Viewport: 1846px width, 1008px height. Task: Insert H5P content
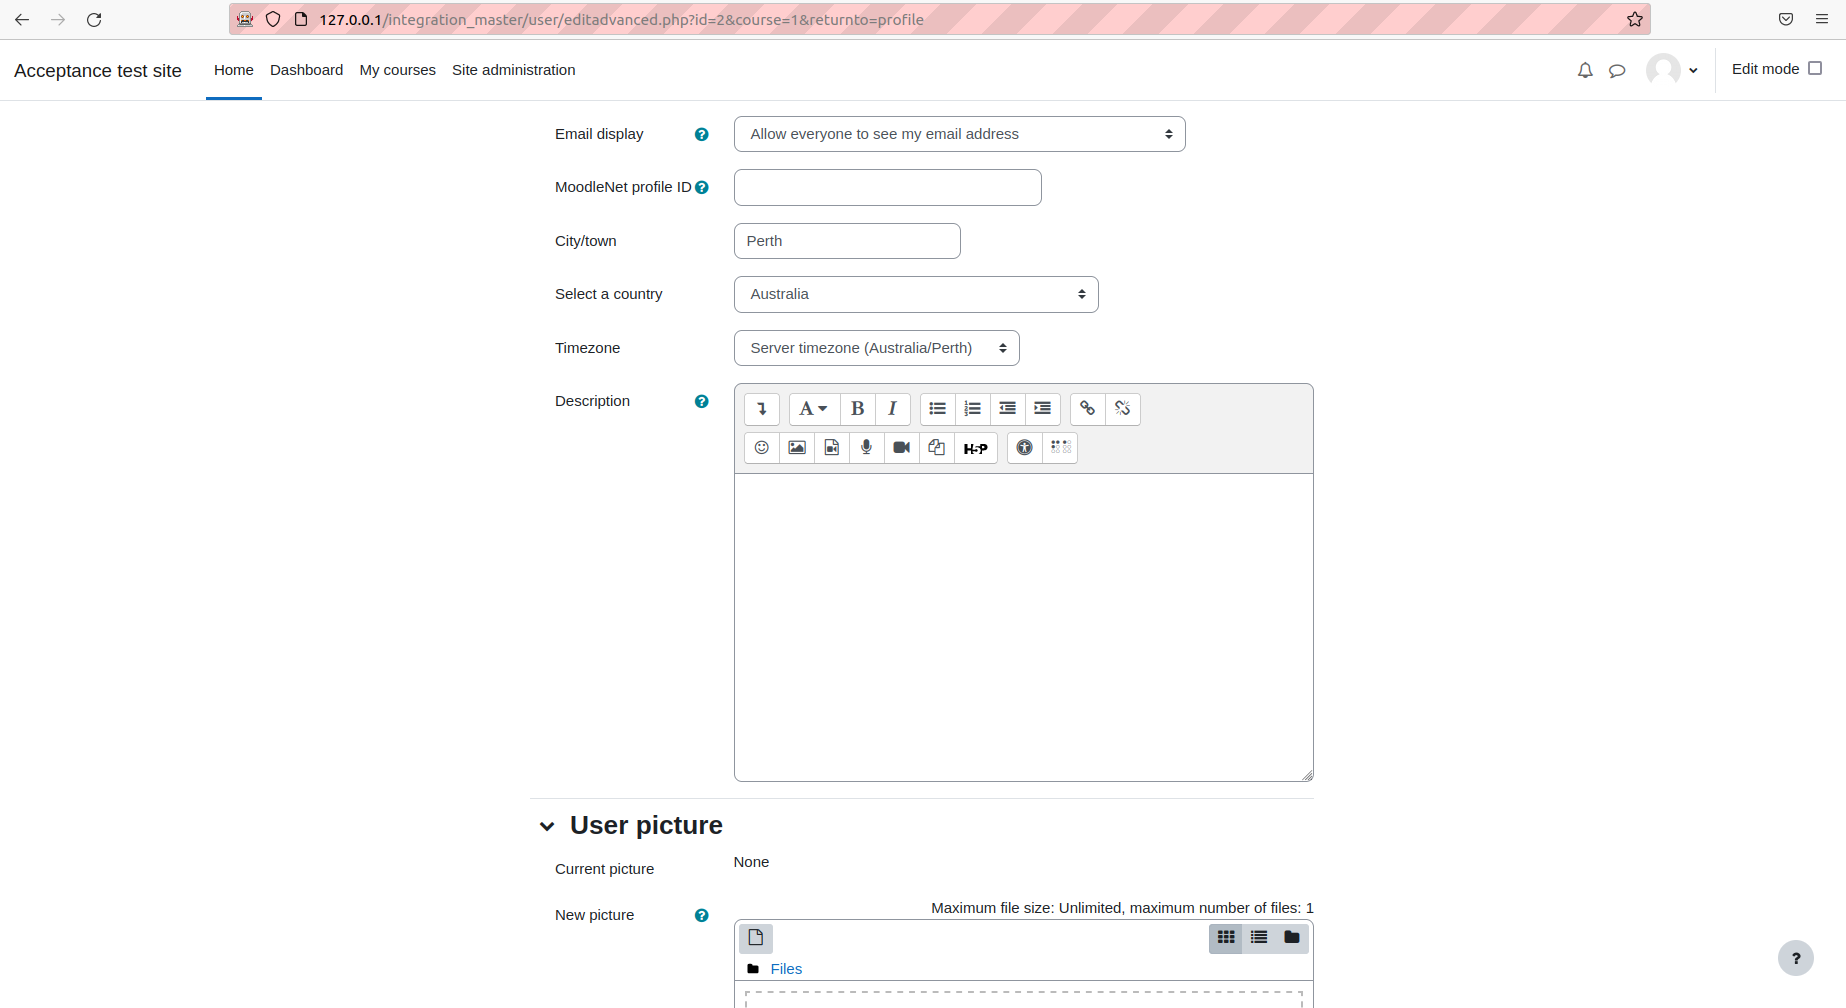pyautogui.click(x=976, y=448)
